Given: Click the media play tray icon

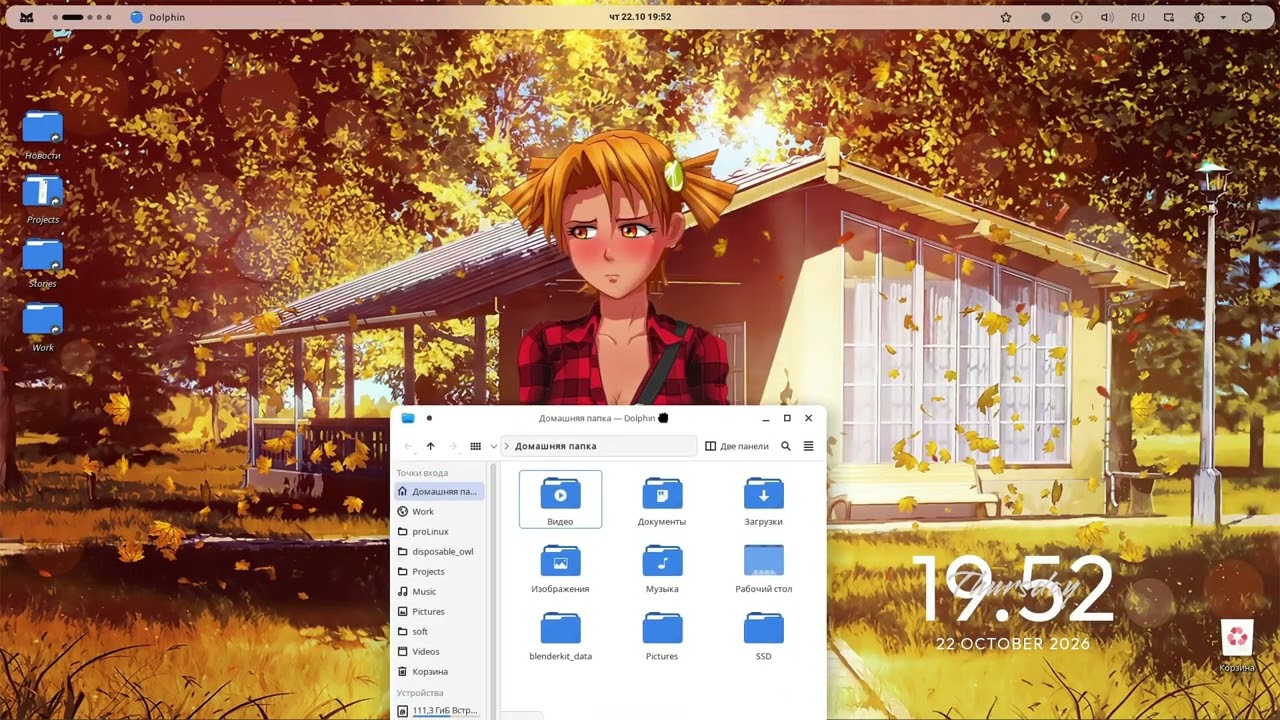Looking at the screenshot, I should click(1076, 17).
